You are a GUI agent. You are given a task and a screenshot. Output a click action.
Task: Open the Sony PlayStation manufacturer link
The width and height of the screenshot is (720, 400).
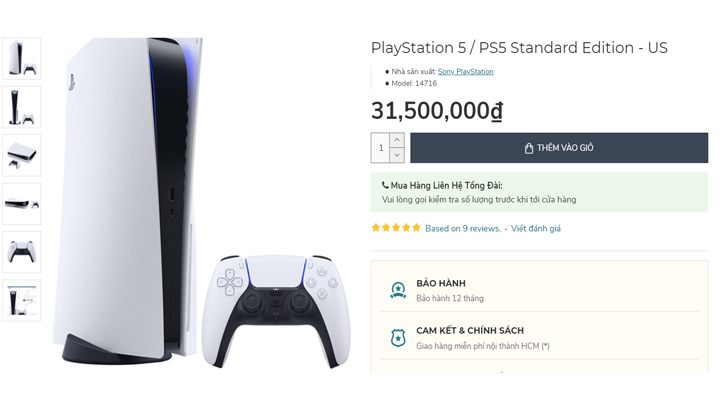[x=465, y=72]
